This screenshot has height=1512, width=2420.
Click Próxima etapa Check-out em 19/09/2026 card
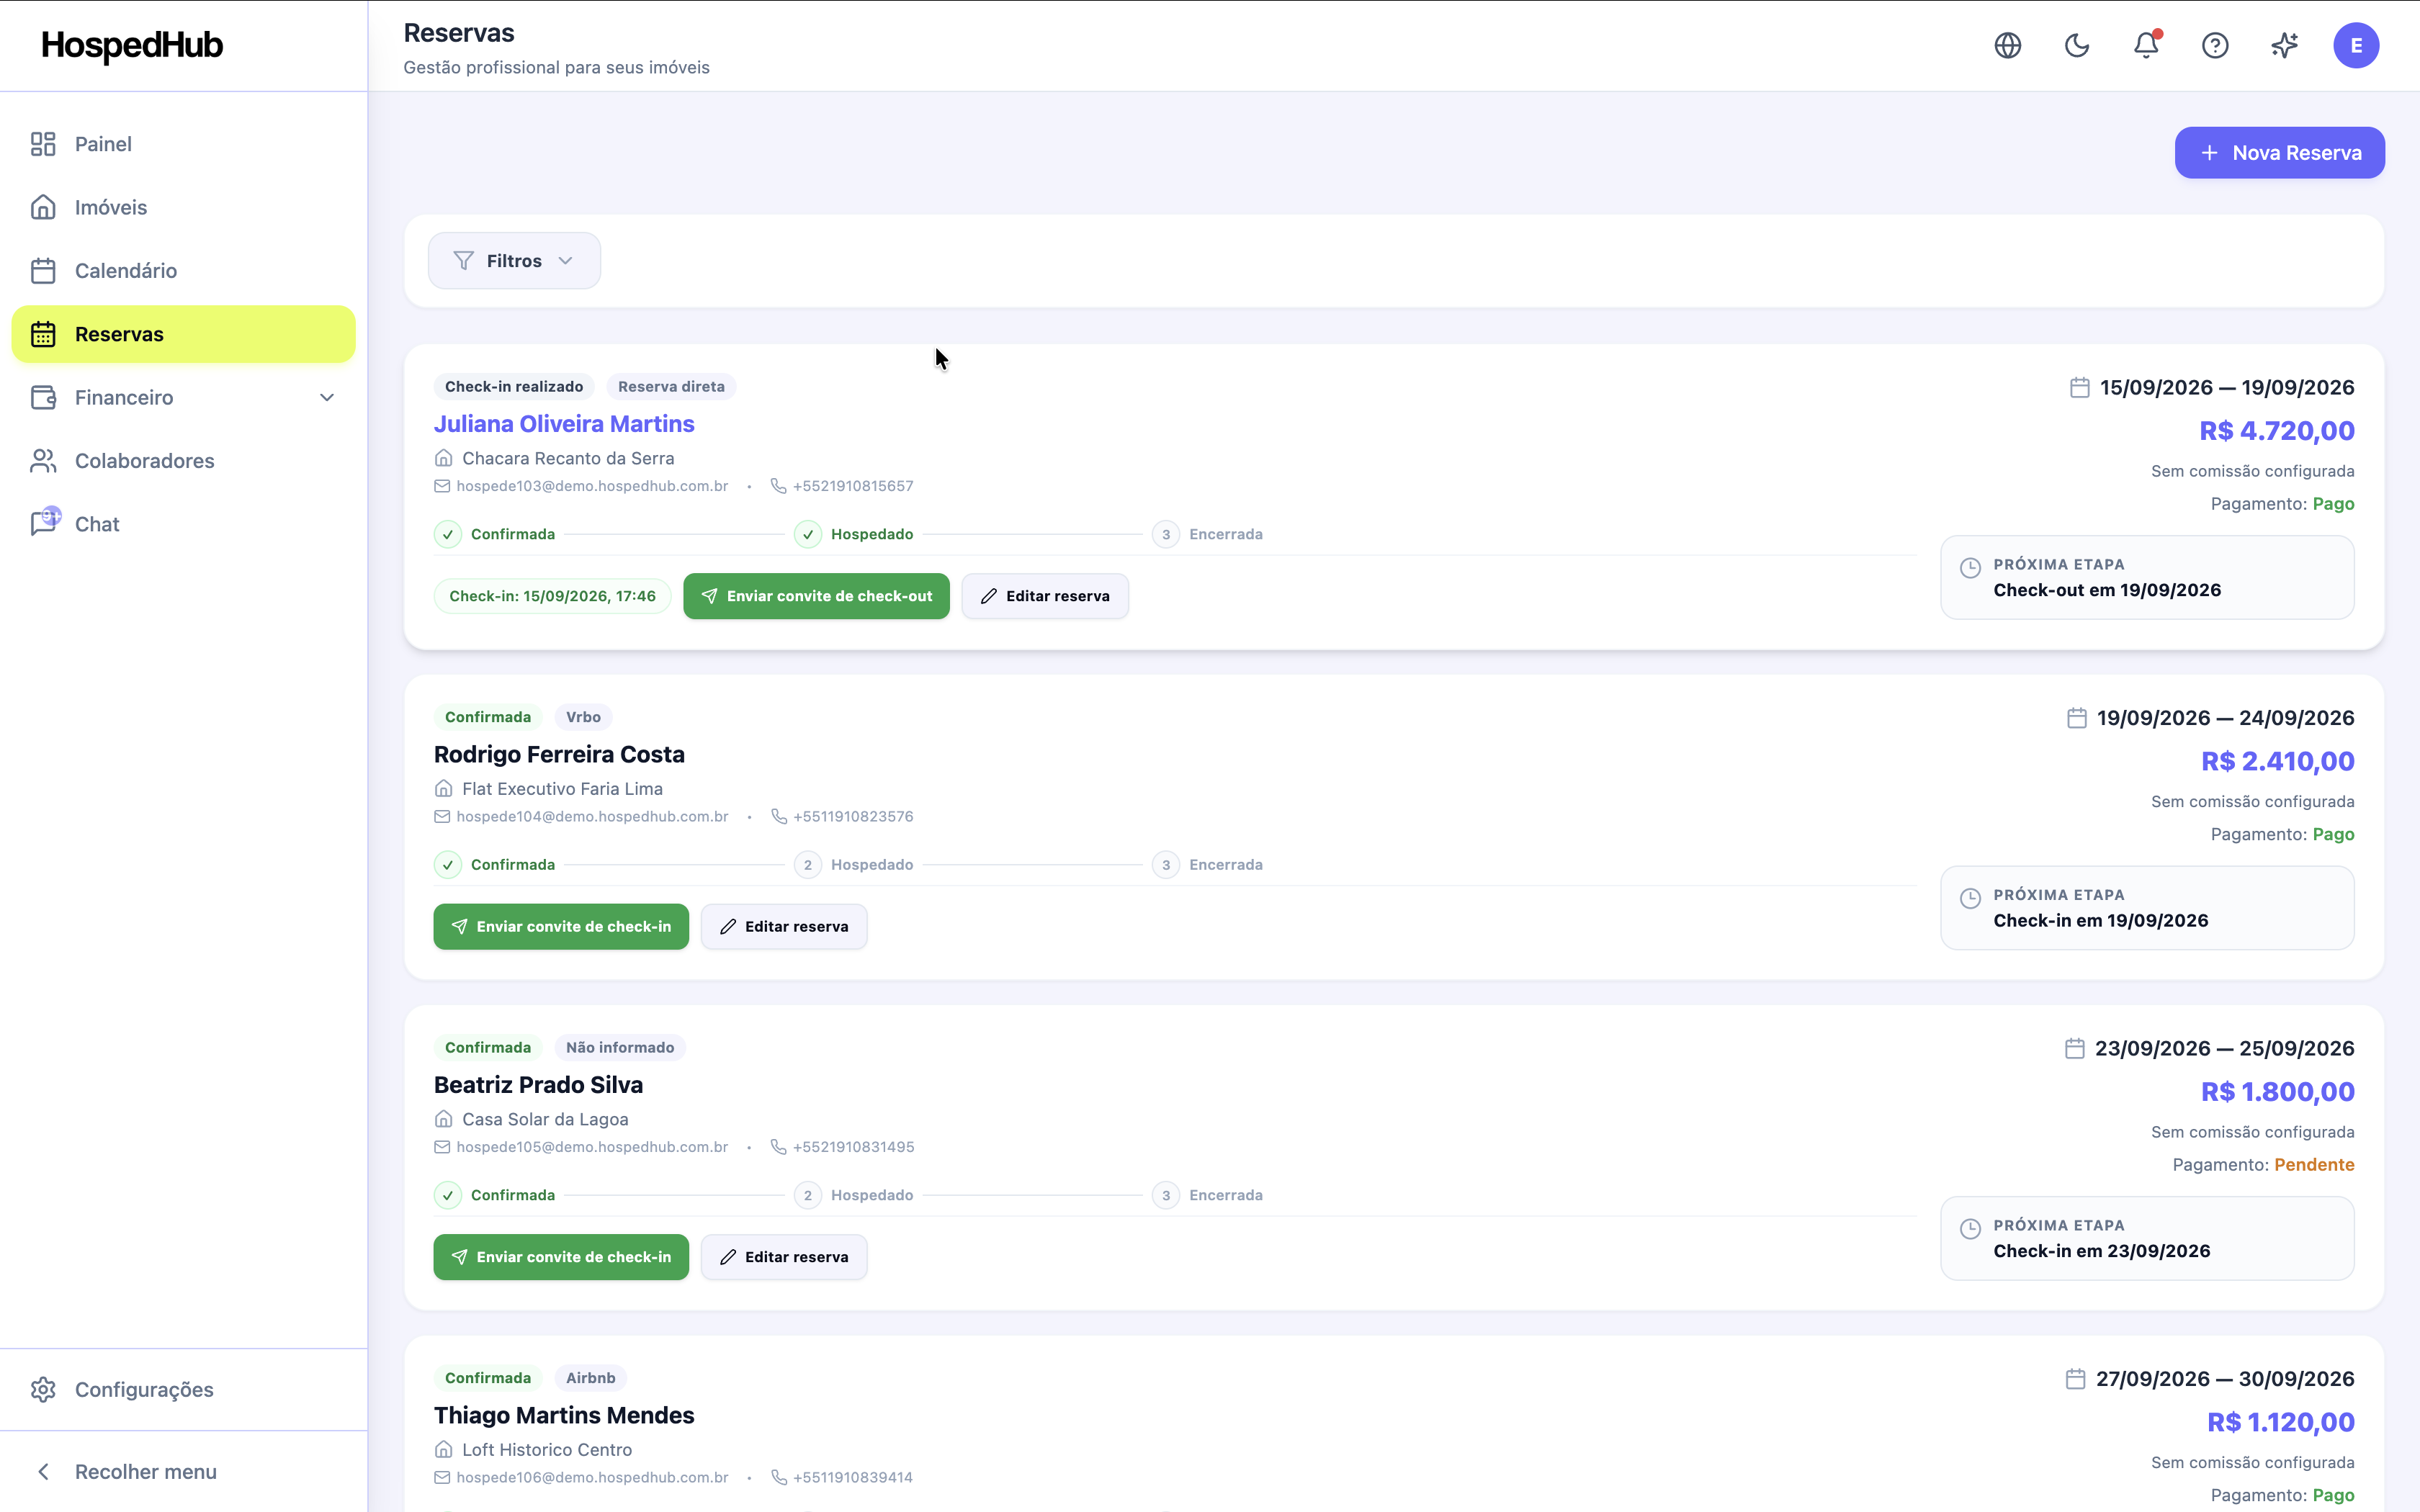coord(2147,578)
